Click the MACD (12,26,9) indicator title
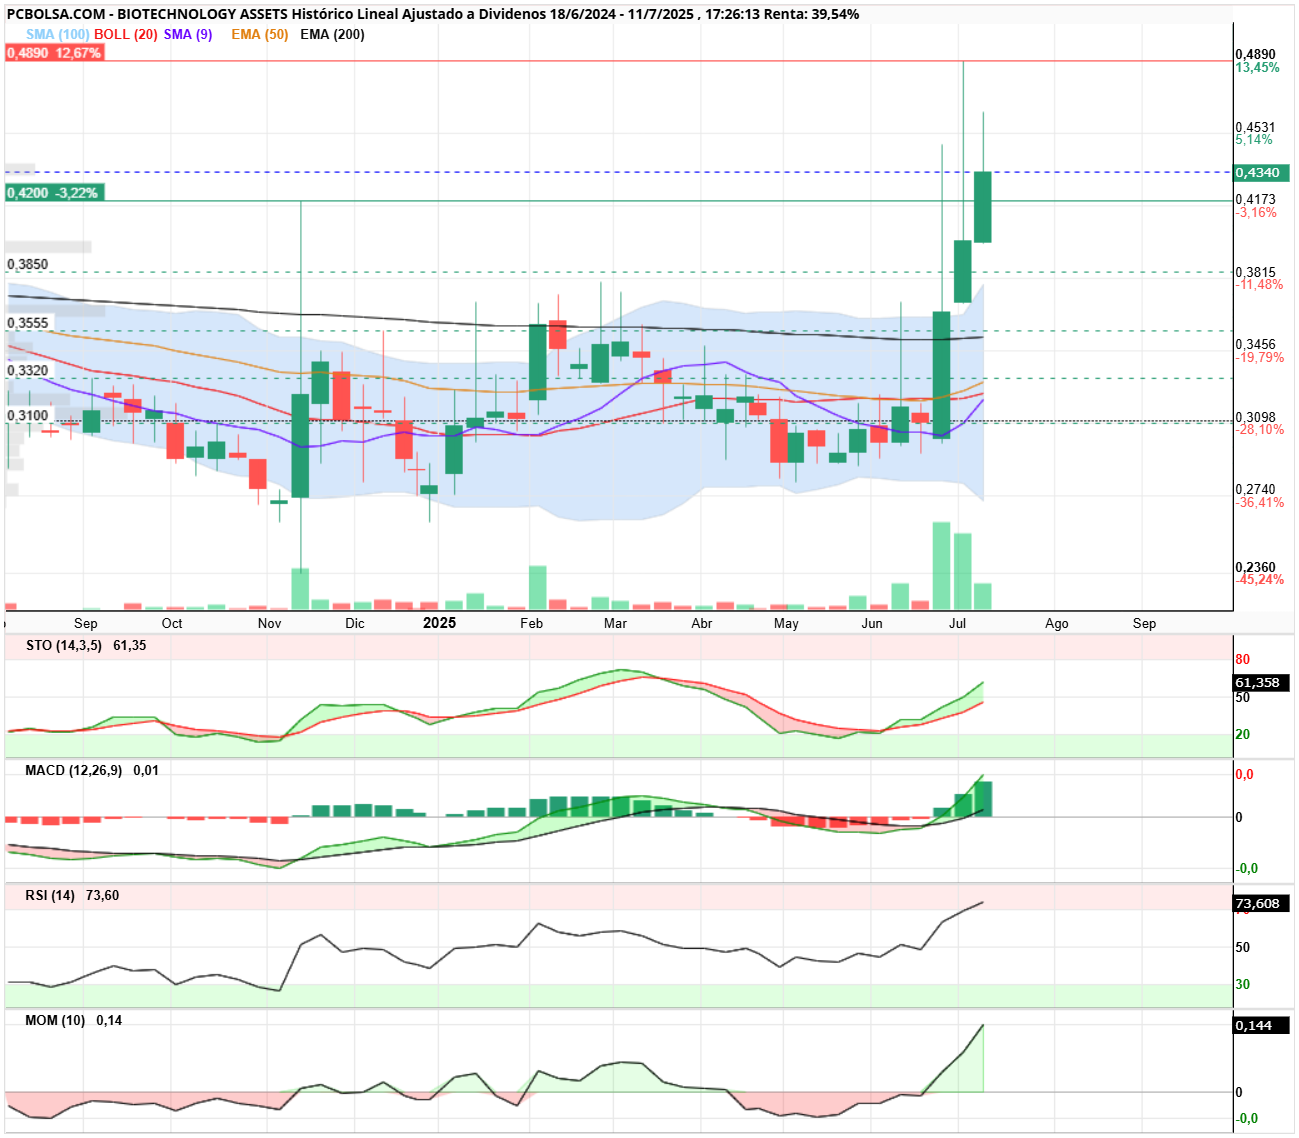Viewport: 1299px width, 1138px height. 74,770
